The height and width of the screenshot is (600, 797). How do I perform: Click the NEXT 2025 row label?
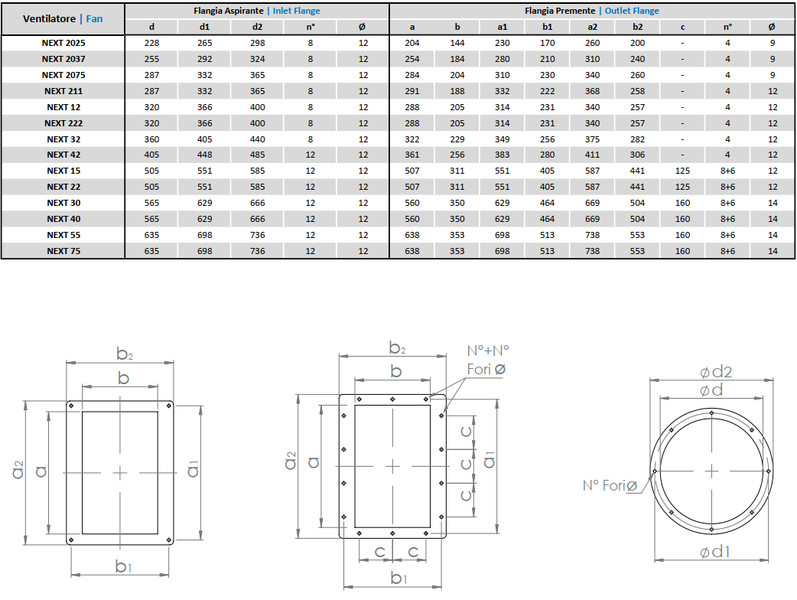coord(63,43)
